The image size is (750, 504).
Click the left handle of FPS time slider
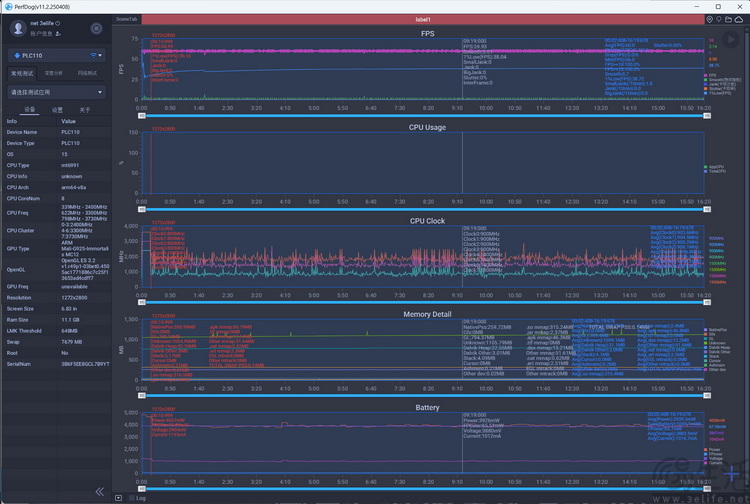[142, 116]
